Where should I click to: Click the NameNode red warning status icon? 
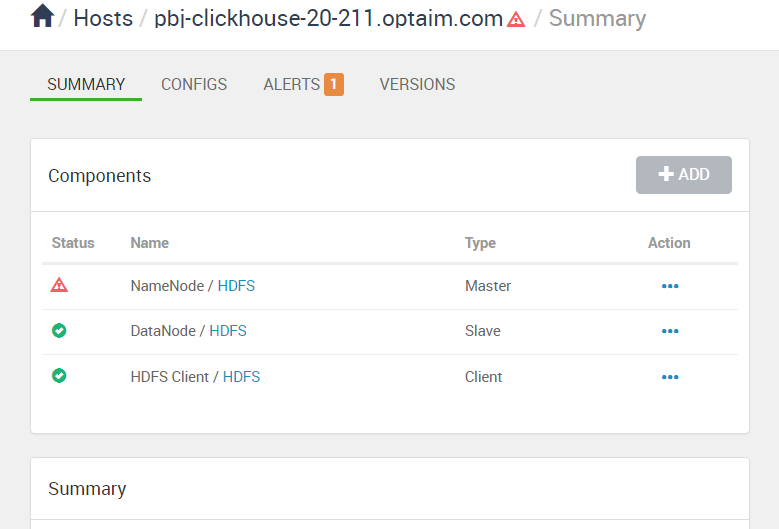(59, 285)
